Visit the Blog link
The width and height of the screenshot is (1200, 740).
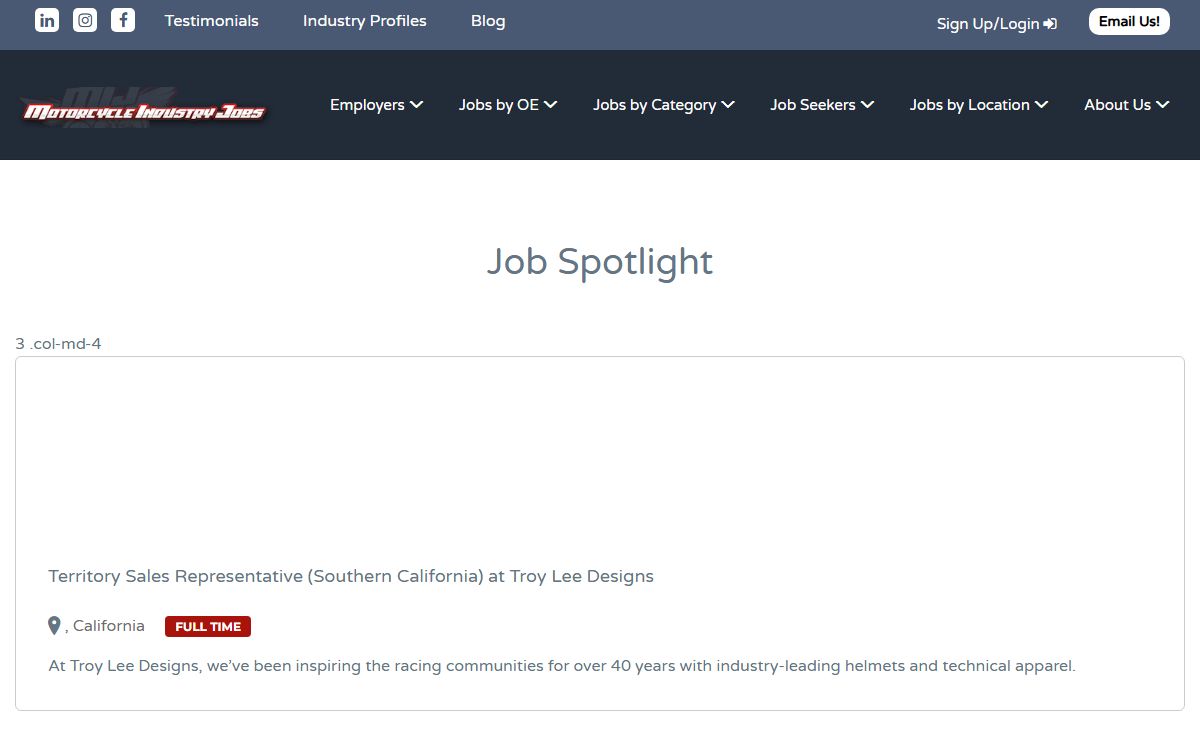[x=488, y=21]
